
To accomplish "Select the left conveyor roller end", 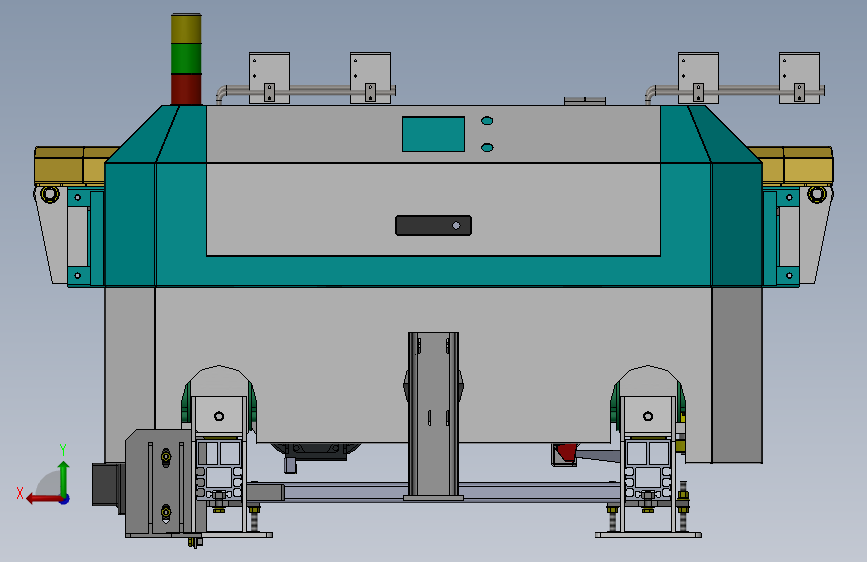I will [50, 194].
